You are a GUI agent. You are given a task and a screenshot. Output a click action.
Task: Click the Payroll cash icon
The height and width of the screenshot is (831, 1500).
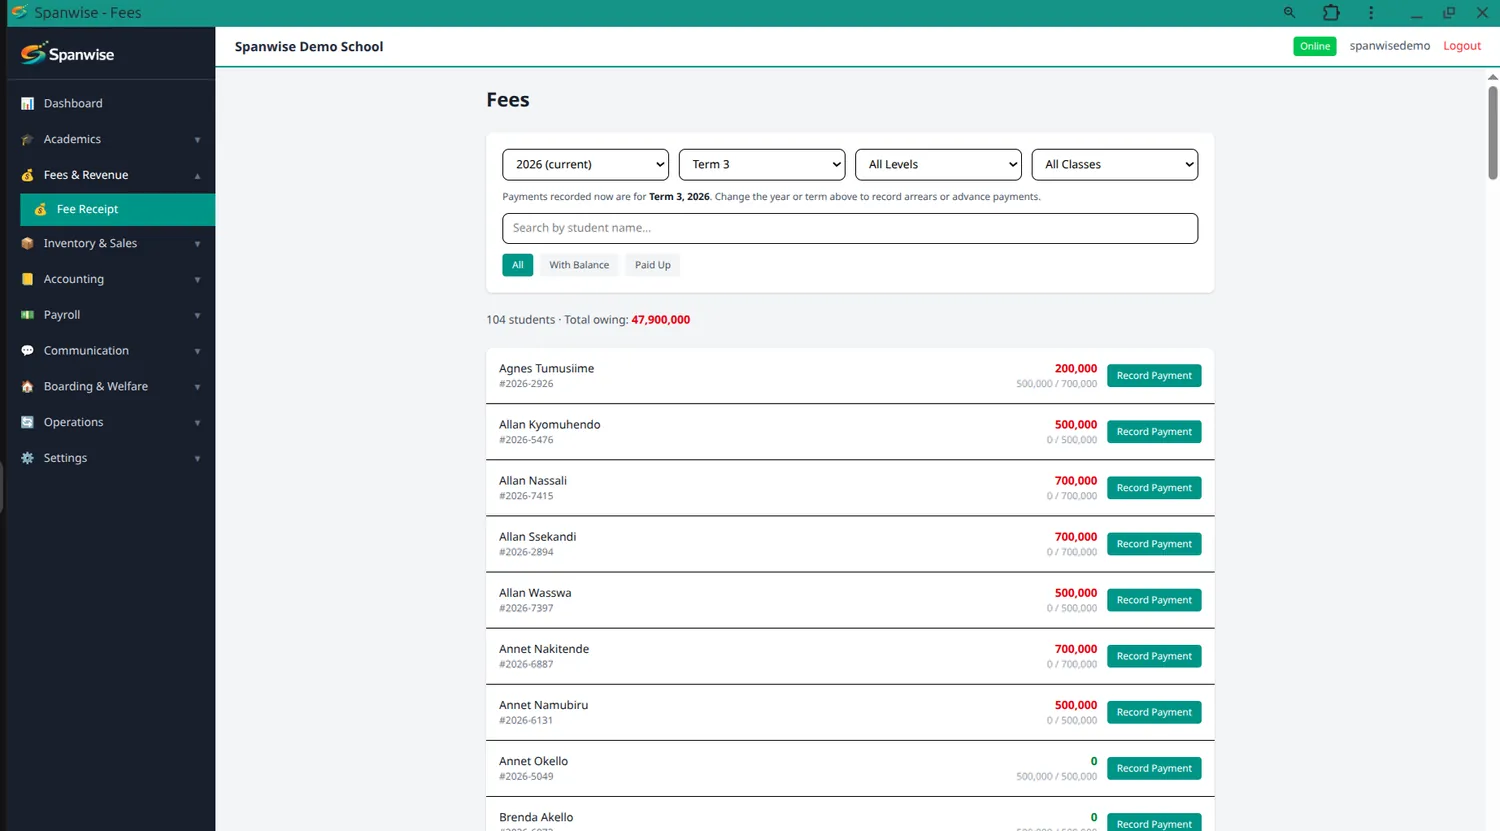point(27,315)
